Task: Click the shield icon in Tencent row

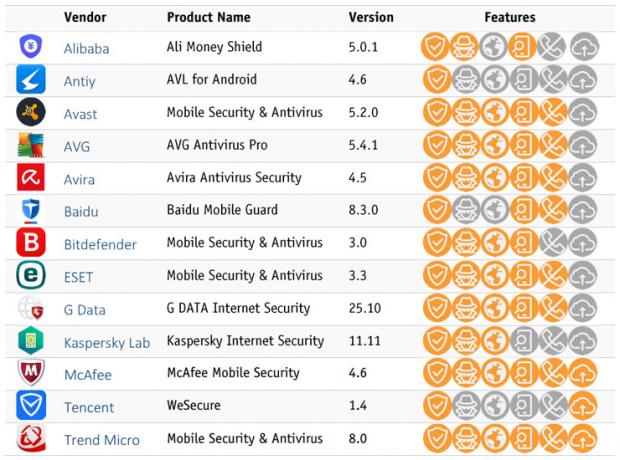Action: tap(436, 406)
